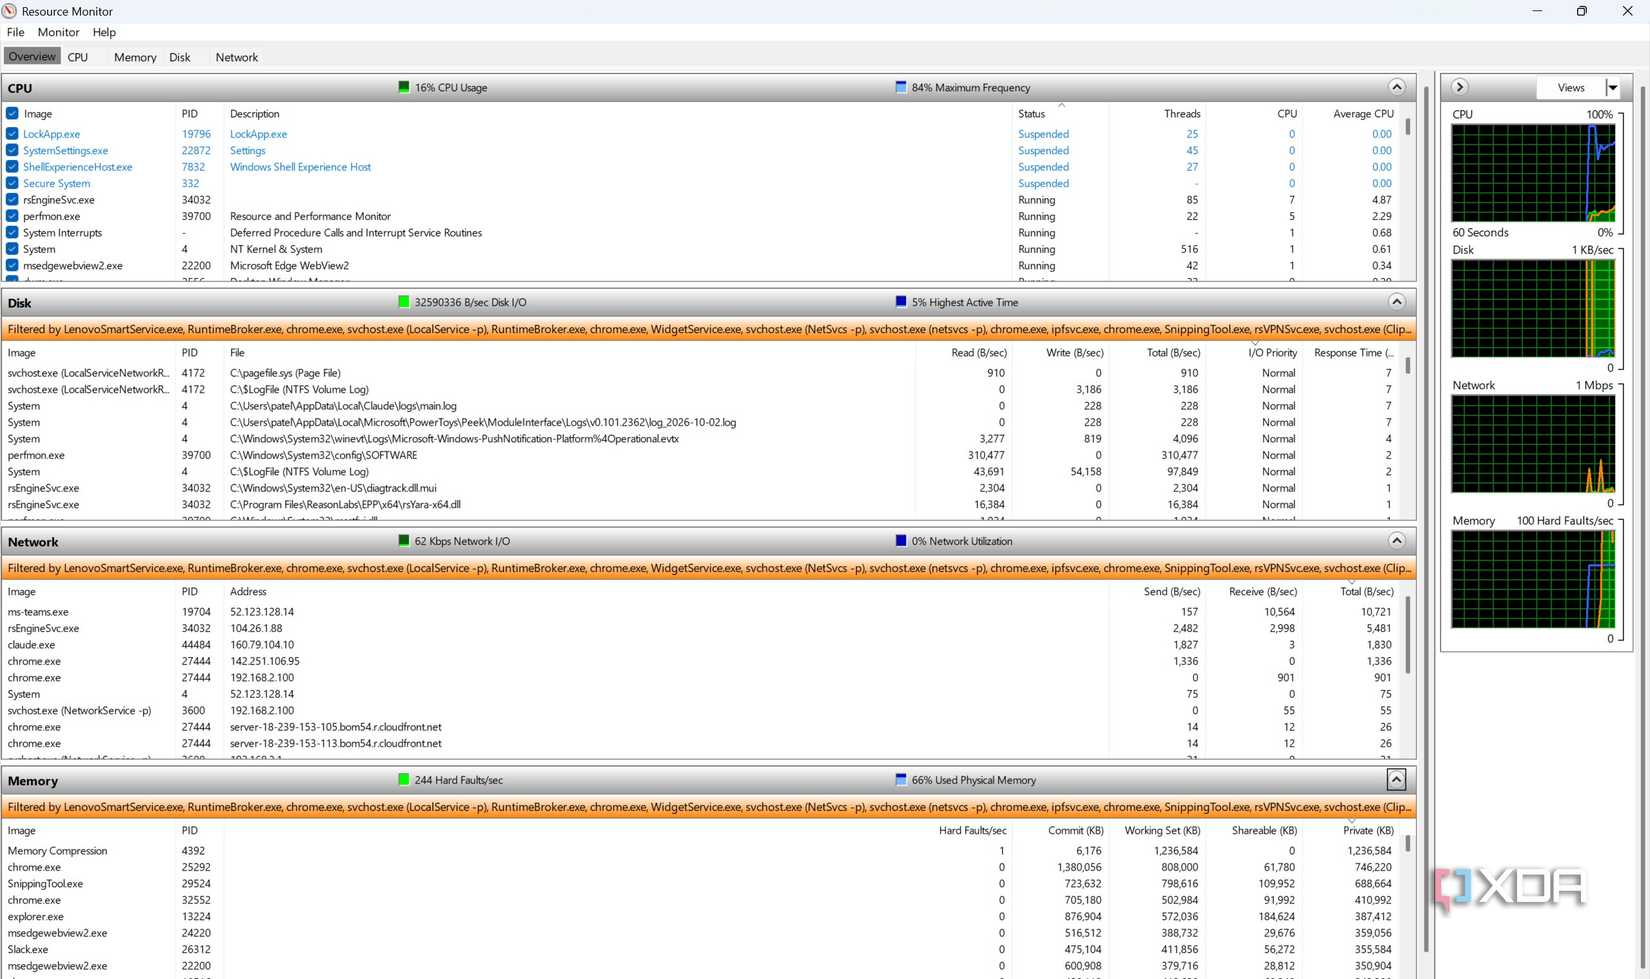Untick the System Interrupts checkbox

[12, 233]
